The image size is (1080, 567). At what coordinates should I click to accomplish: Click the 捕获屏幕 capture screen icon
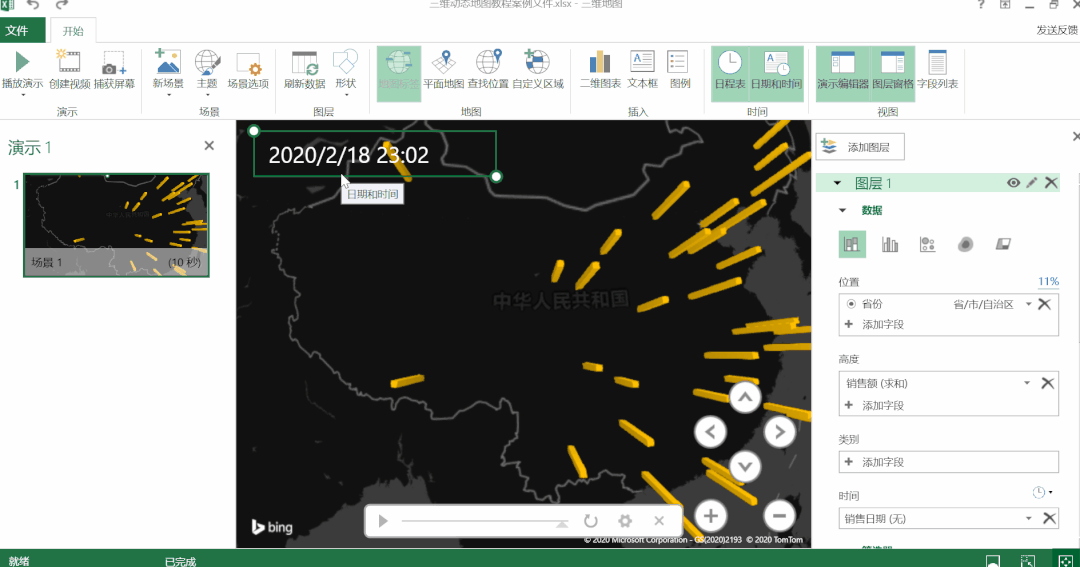point(114,62)
